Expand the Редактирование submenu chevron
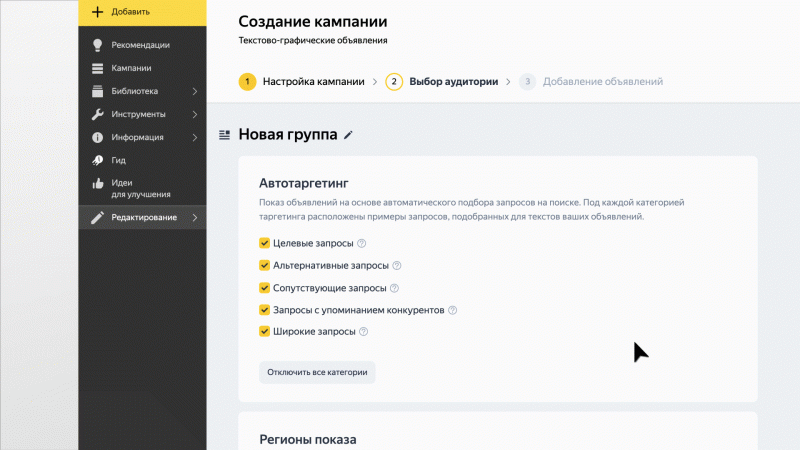The image size is (800, 450). click(194, 218)
